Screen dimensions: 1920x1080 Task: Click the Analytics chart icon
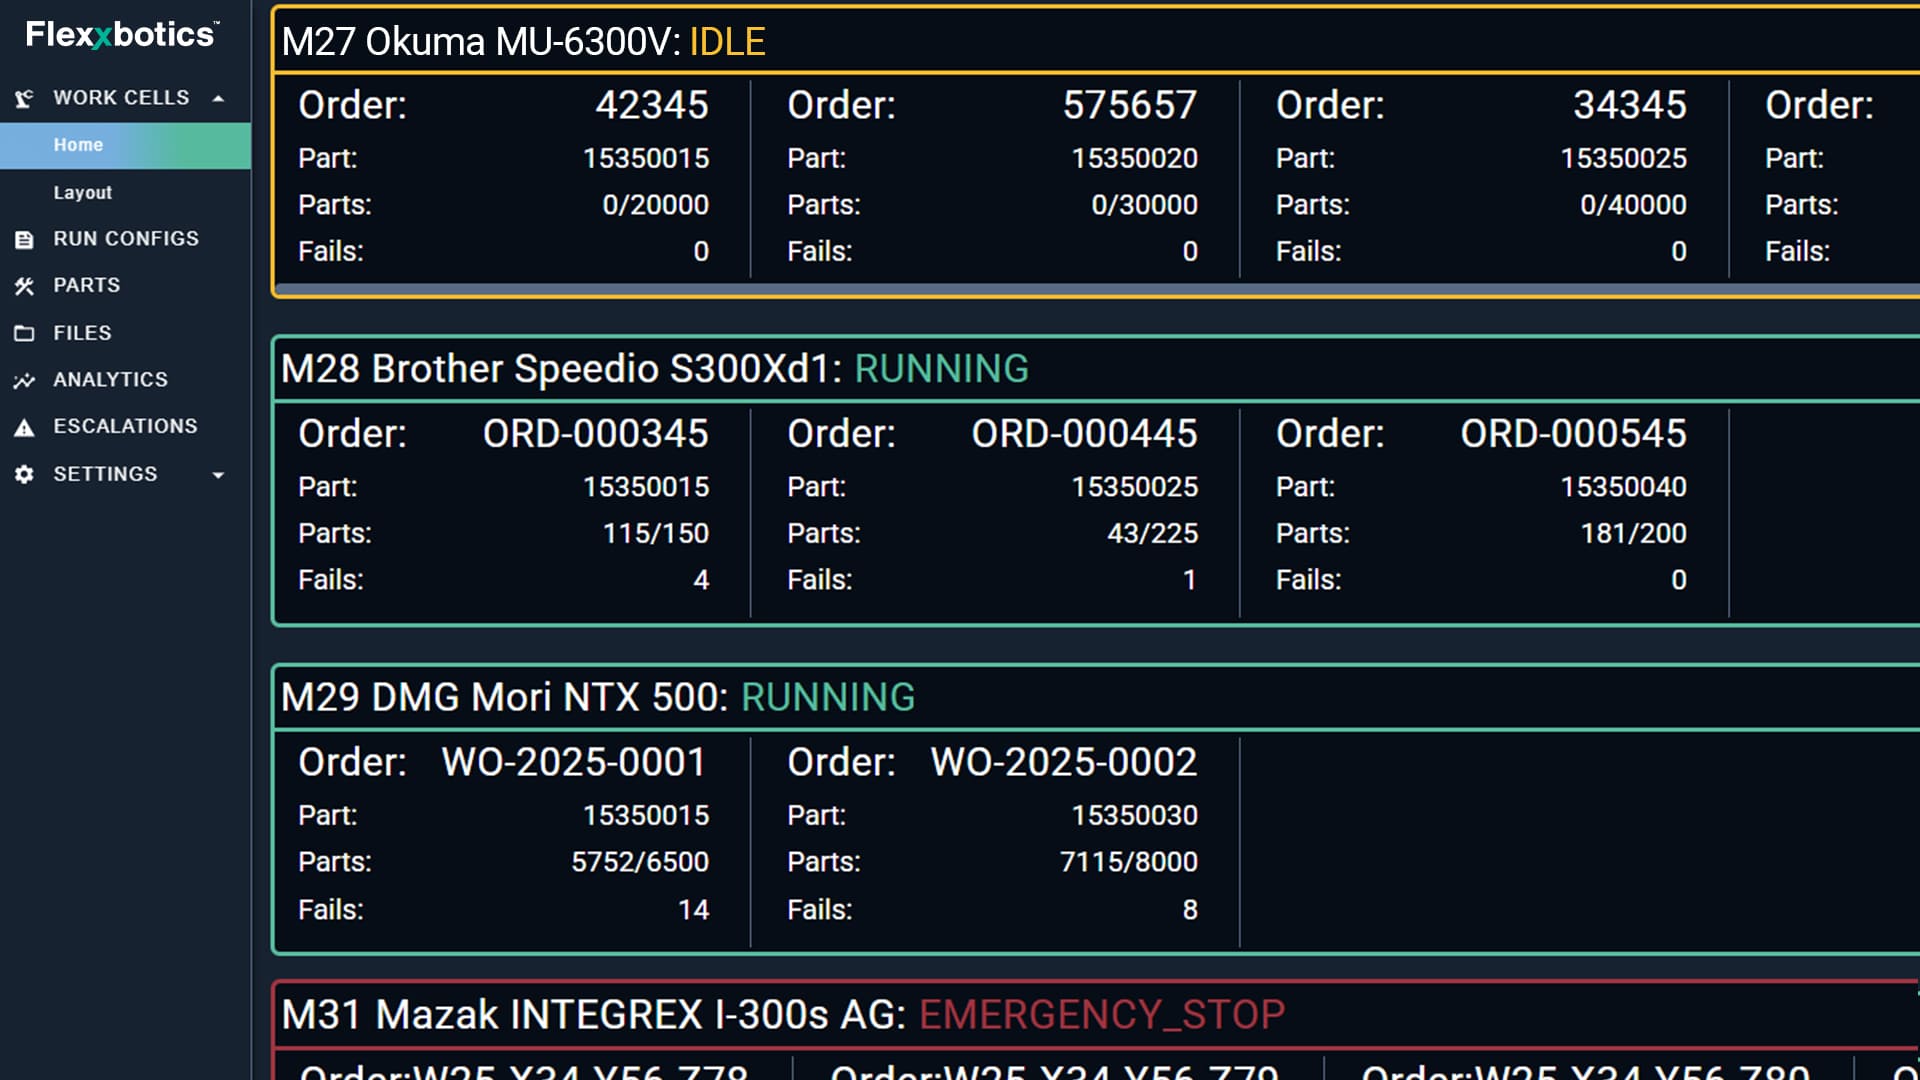coord(24,380)
